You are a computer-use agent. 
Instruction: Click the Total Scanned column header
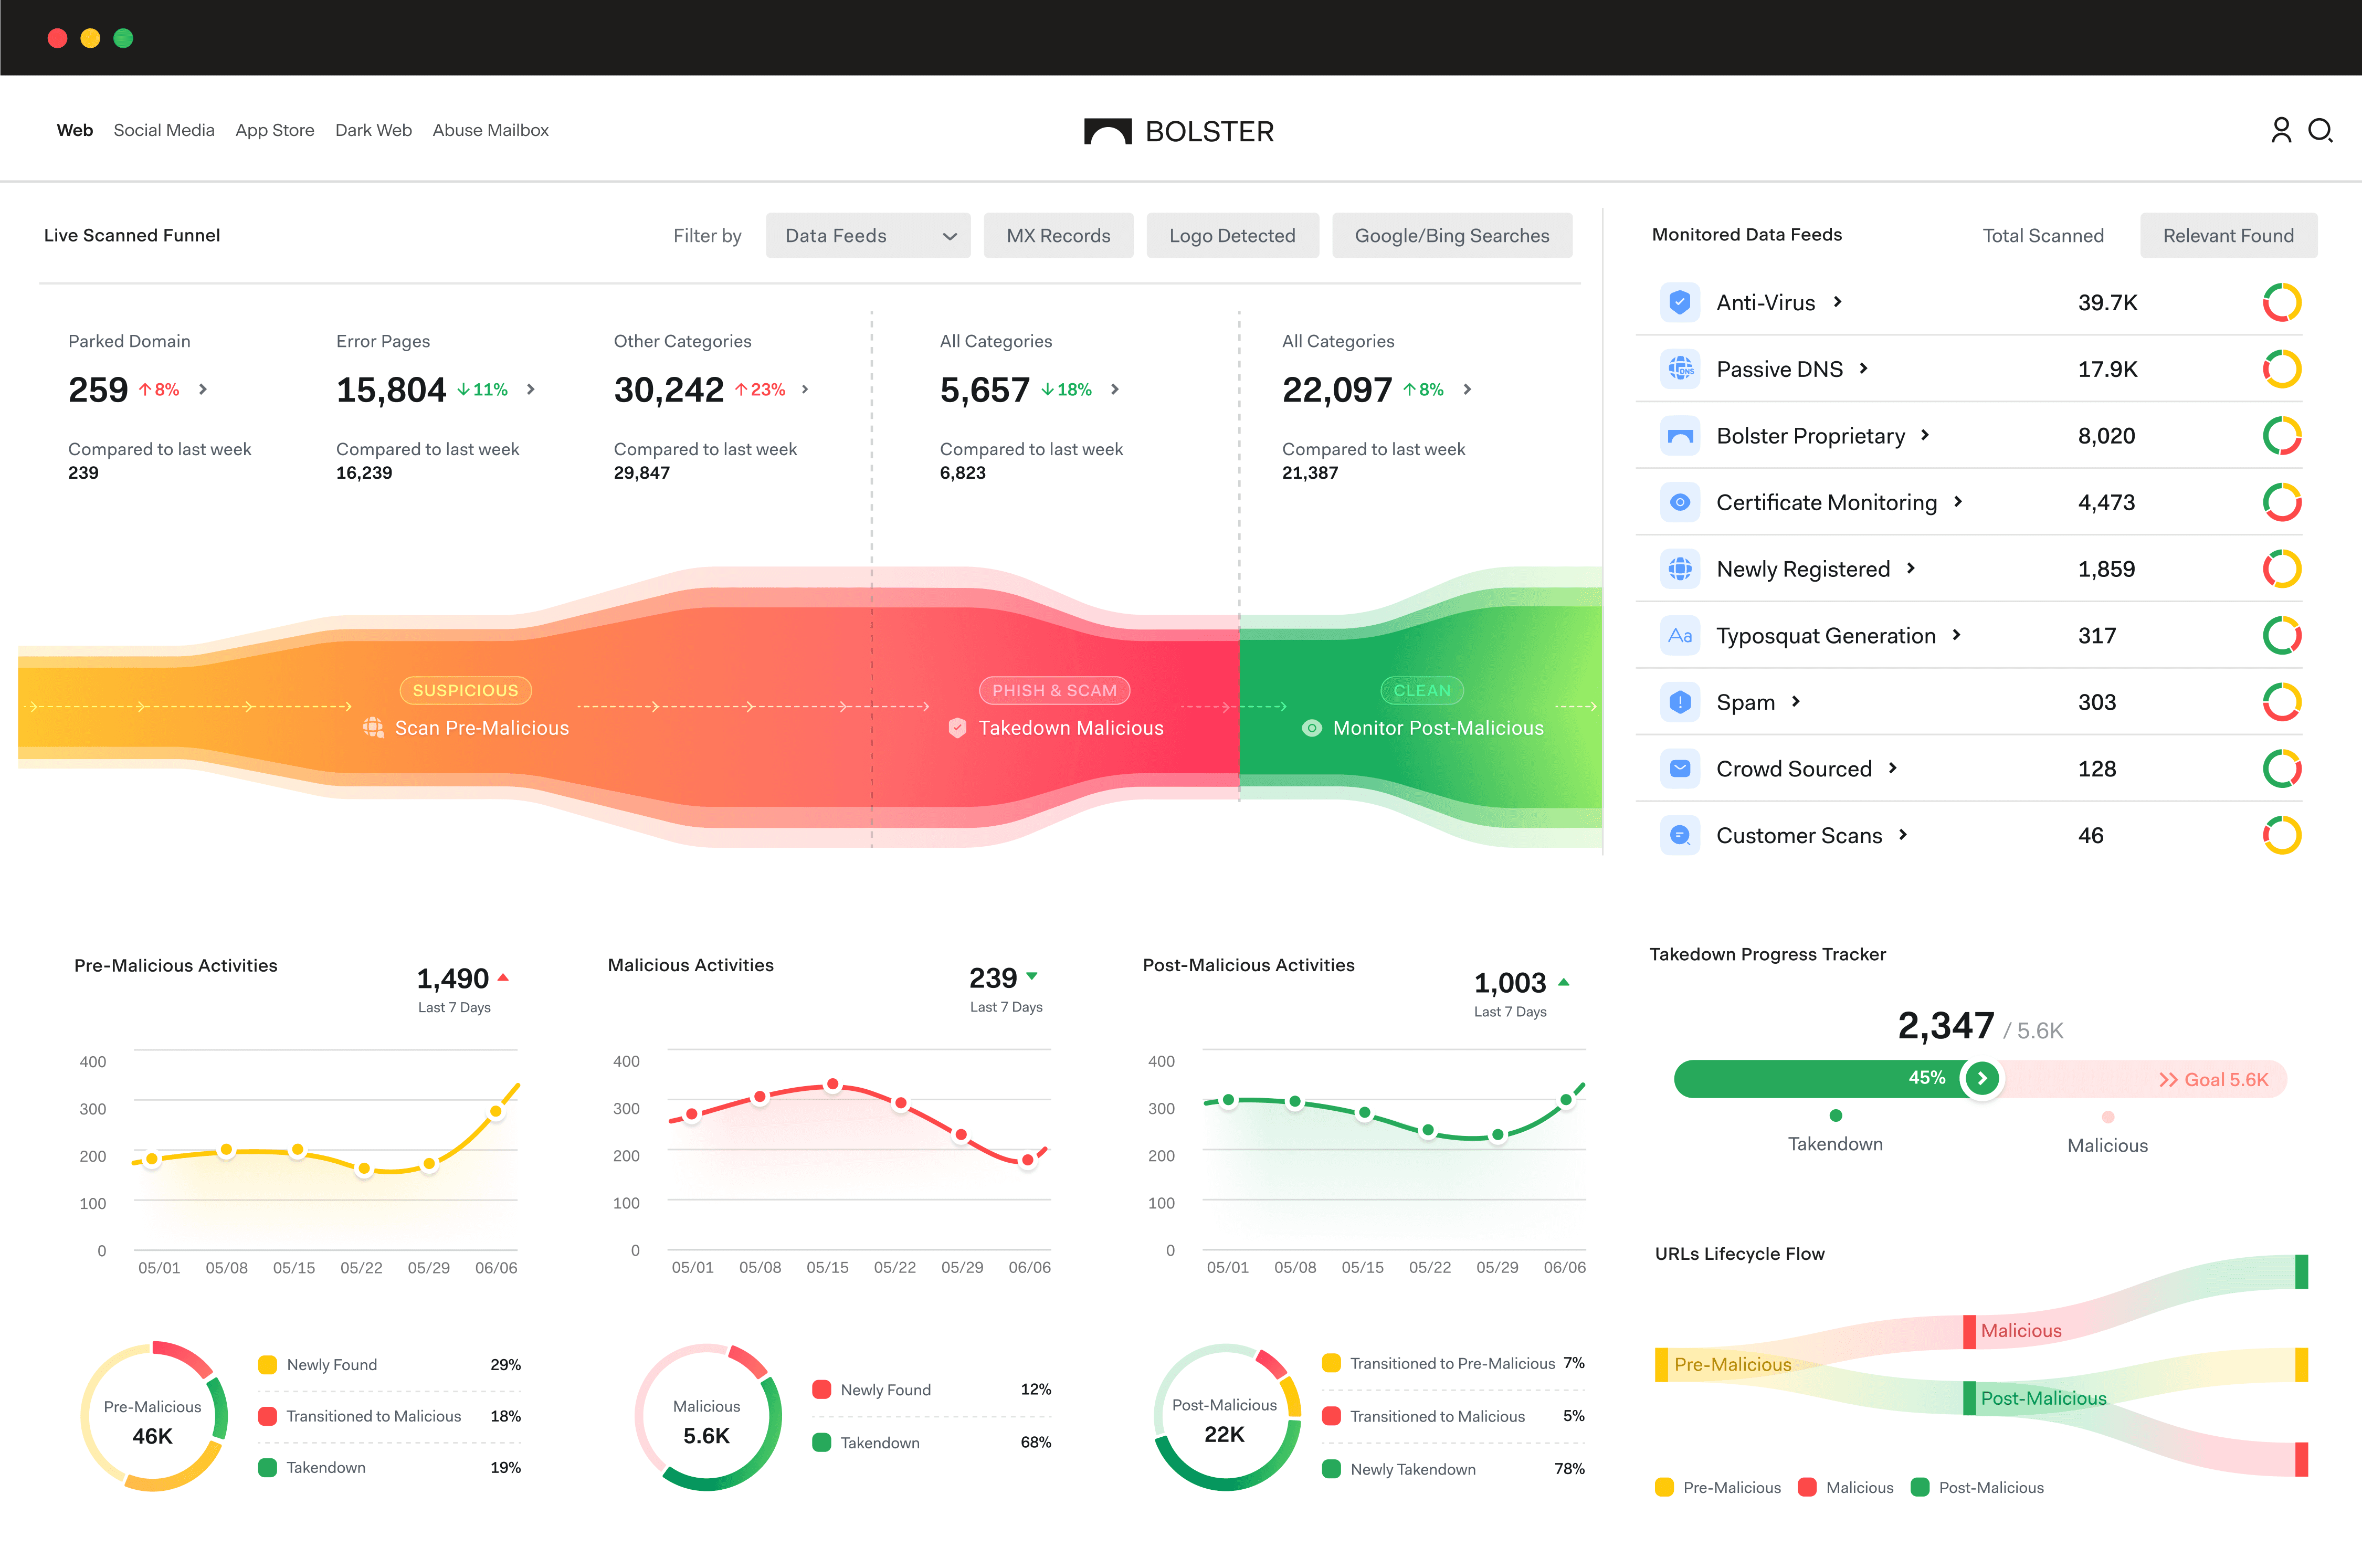pyautogui.click(x=2043, y=236)
